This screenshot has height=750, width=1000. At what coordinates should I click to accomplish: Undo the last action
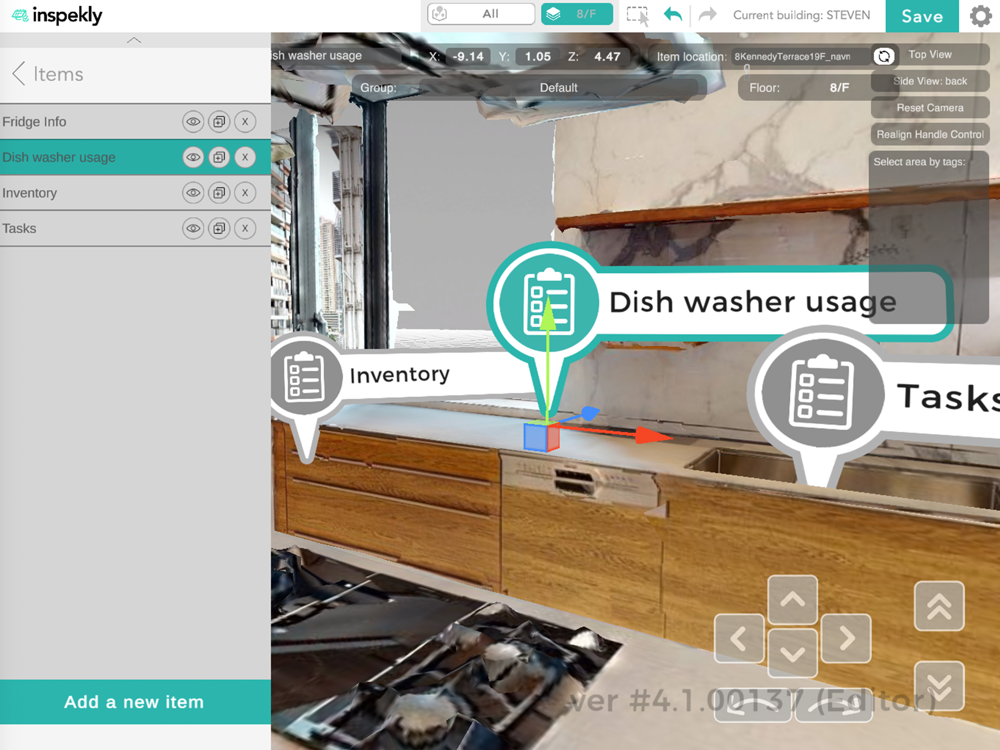673,15
